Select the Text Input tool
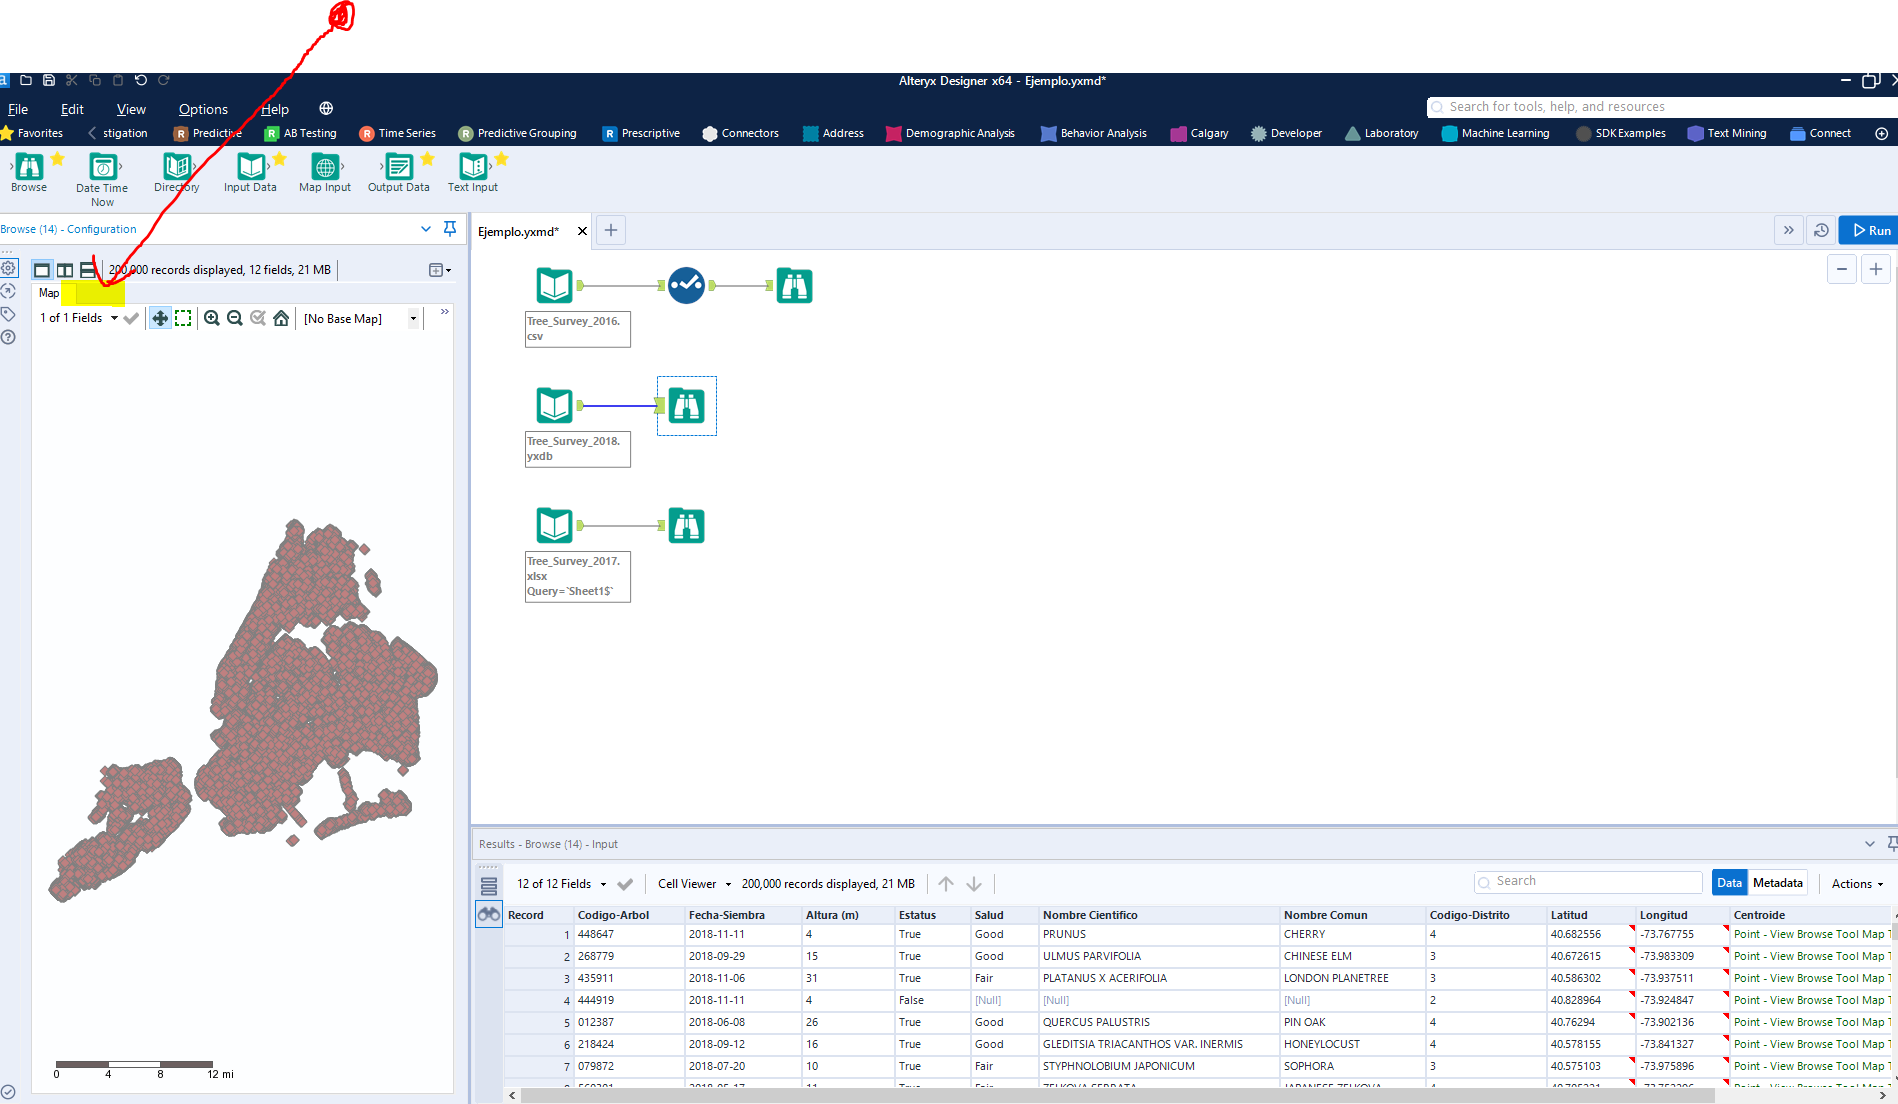The image size is (1898, 1104). point(473,172)
